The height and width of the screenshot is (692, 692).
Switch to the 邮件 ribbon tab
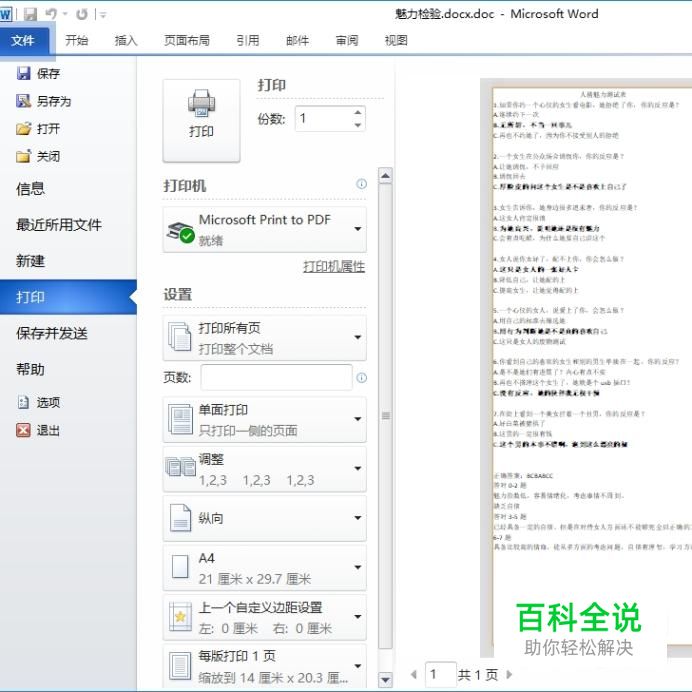click(297, 41)
